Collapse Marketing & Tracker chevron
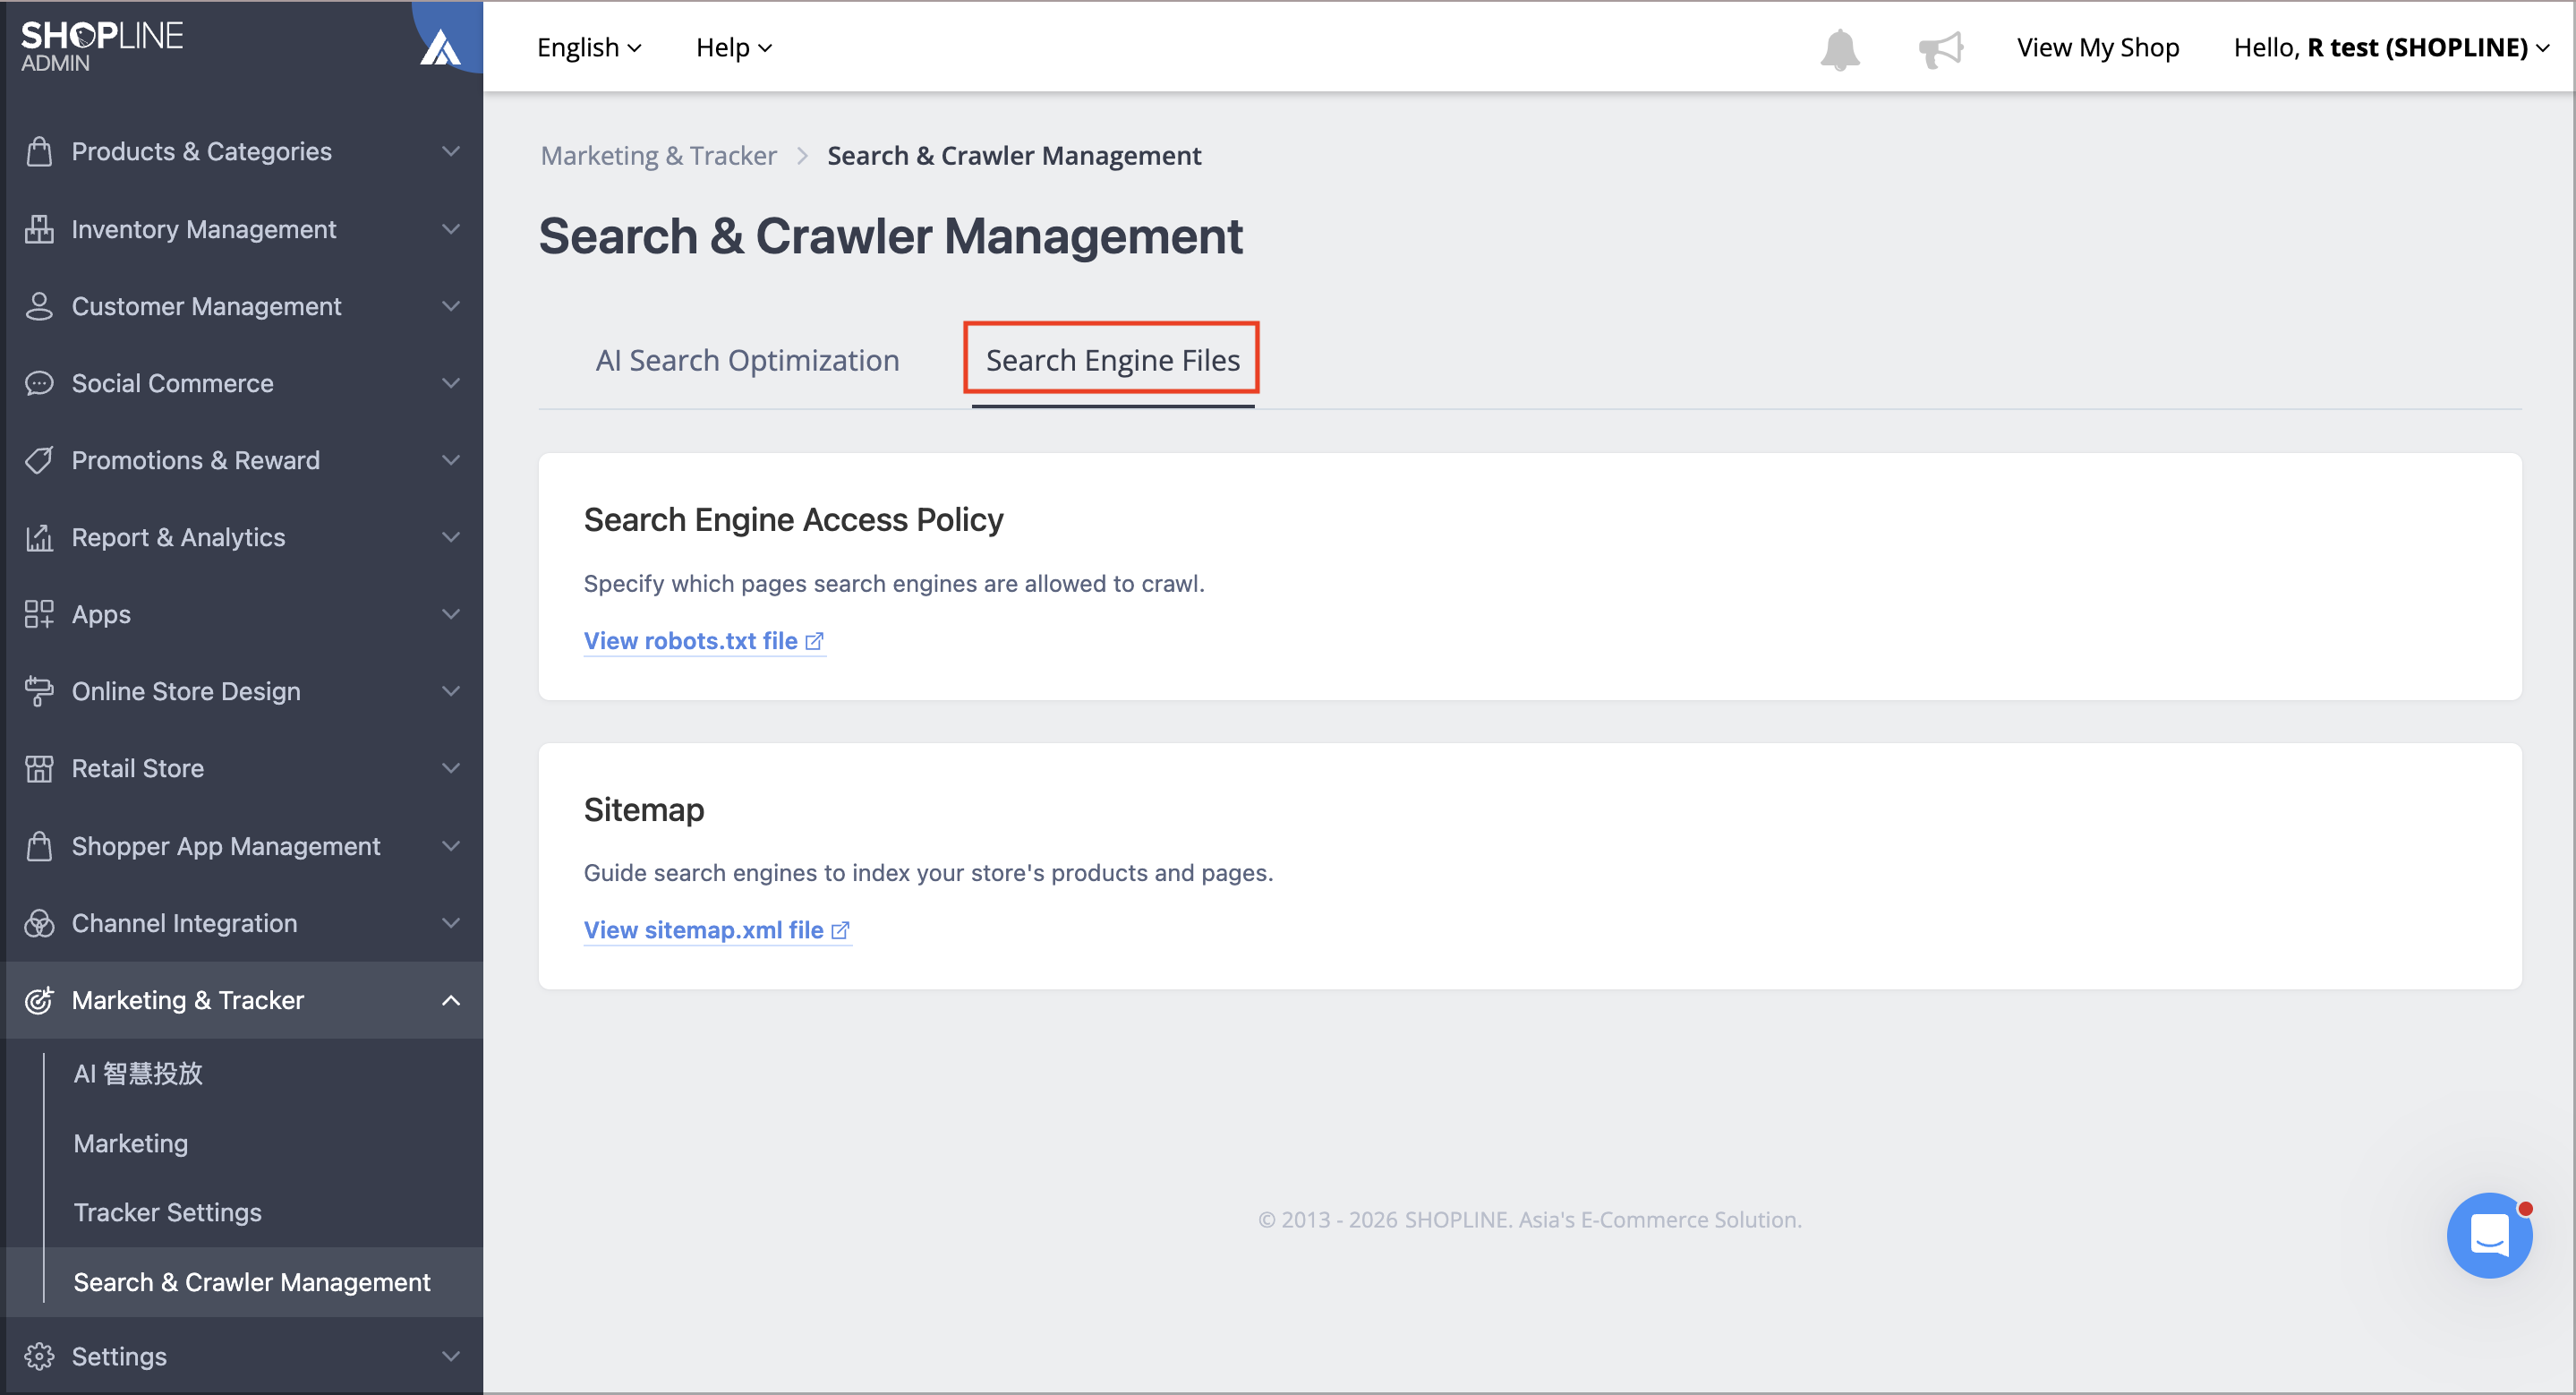The width and height of the screenshot is (2576, 1395). (x=451, y=1000)
